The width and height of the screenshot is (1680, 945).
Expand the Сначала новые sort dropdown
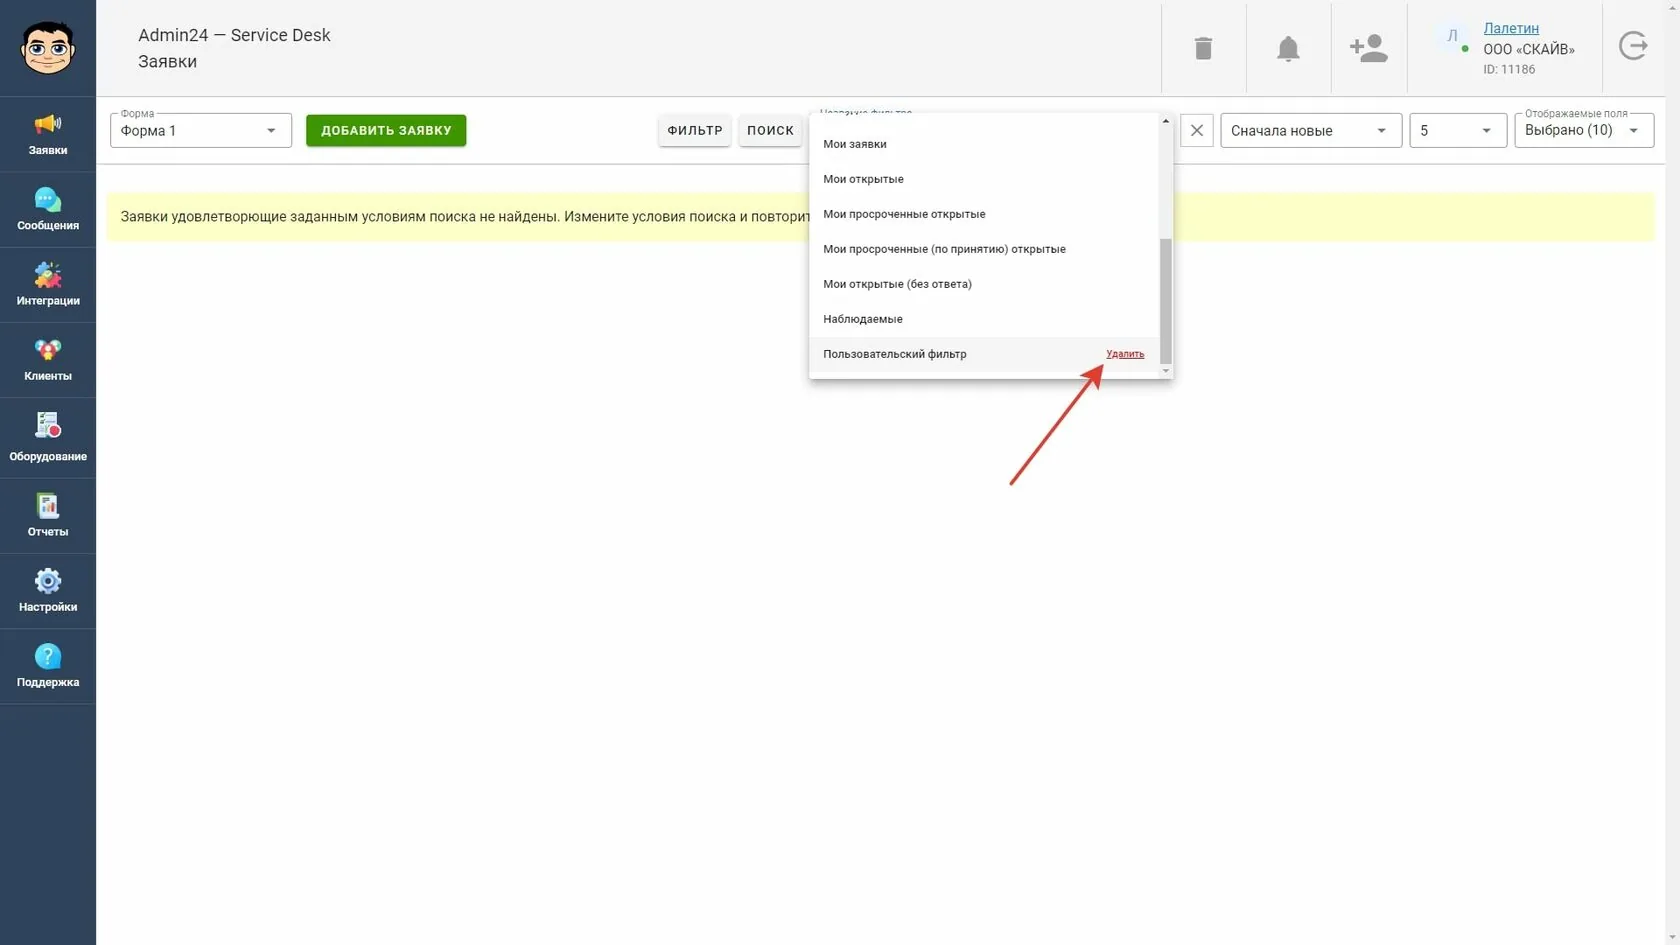point(1311,130)
